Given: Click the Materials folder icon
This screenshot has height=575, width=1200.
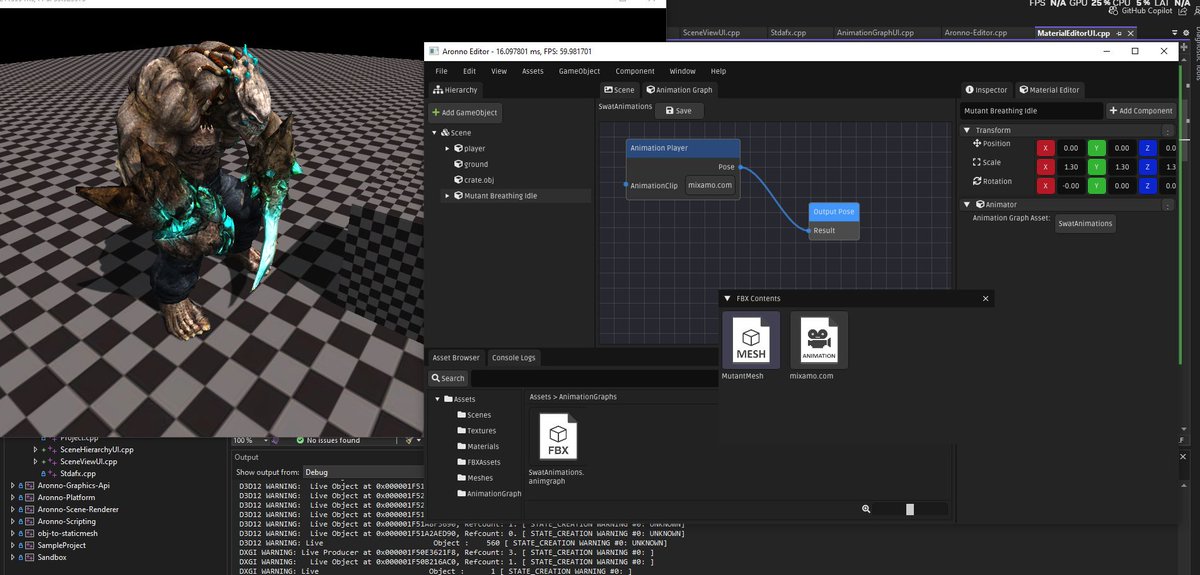Looking at the screenshot, I should point(461,447).
